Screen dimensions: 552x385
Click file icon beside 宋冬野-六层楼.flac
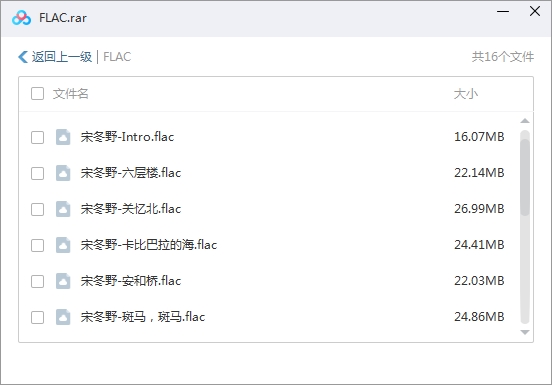click(x=63, y=173)
